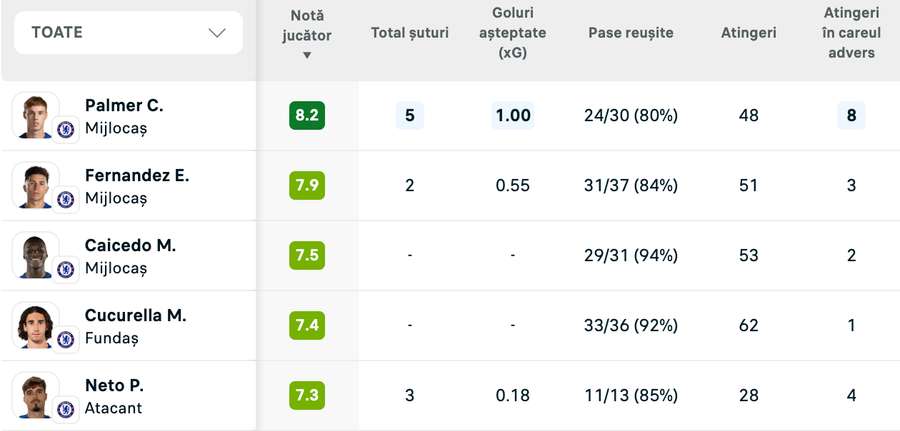
Task: Sort by Total șuturi column
Action: [x=409, y=33]
